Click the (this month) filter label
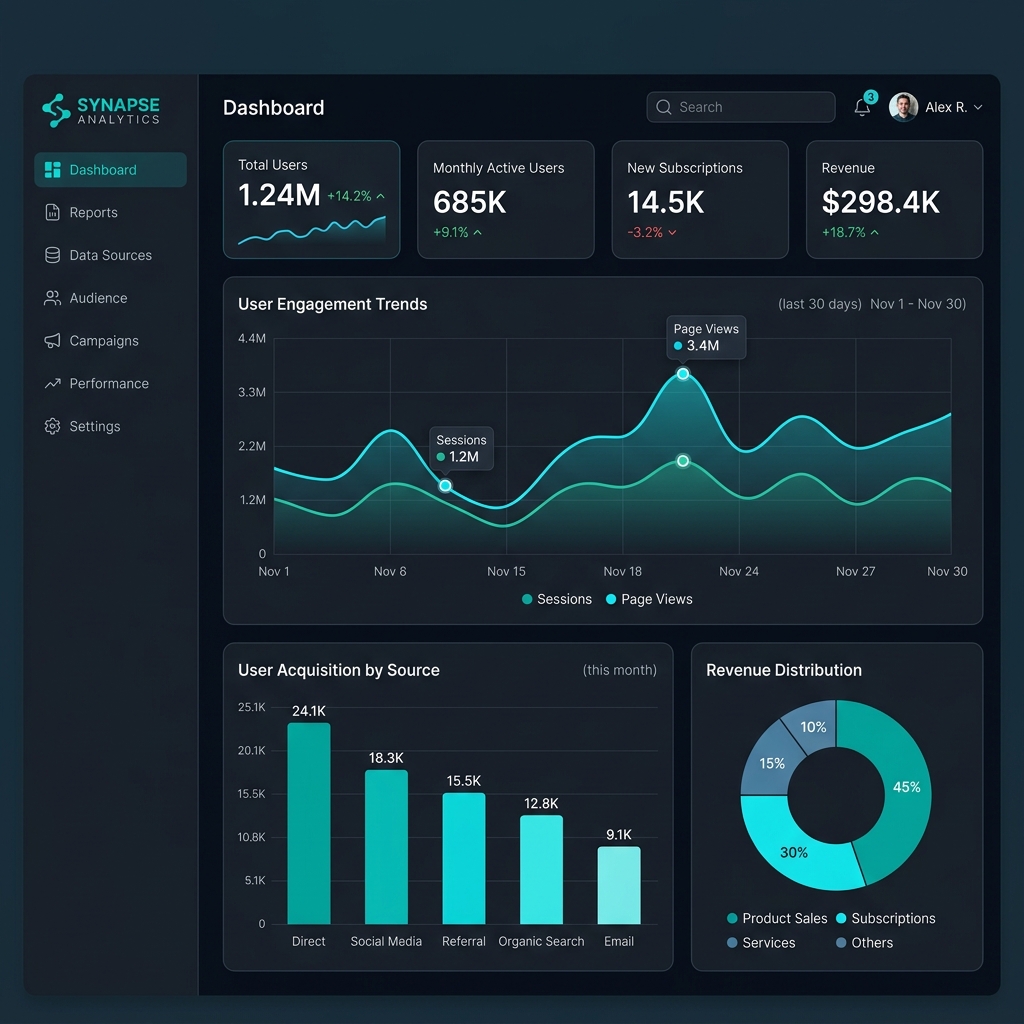Screen dimensions: 1024x1024 click(x=620, y=670)
